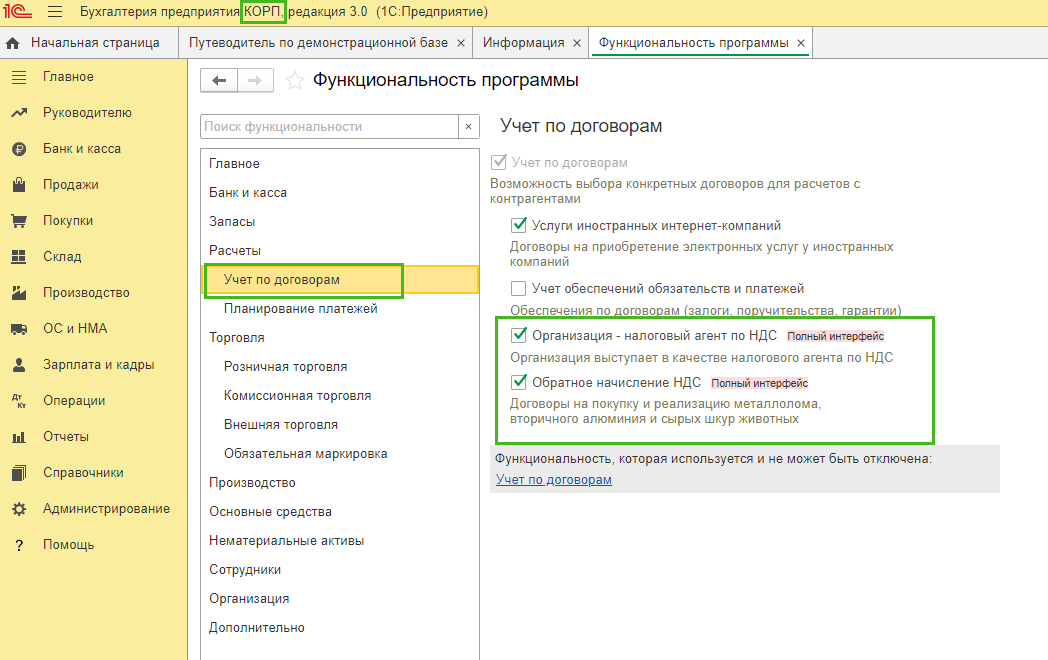Click into Поиск функциональности field
The height and width of the screenshot is (660, 1048).
pos(329,126)
